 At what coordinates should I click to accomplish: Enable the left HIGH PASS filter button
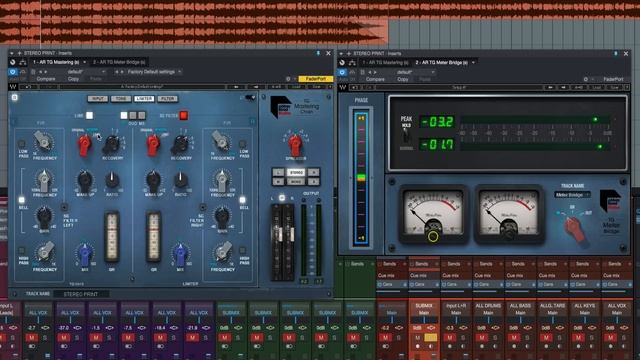22,250
